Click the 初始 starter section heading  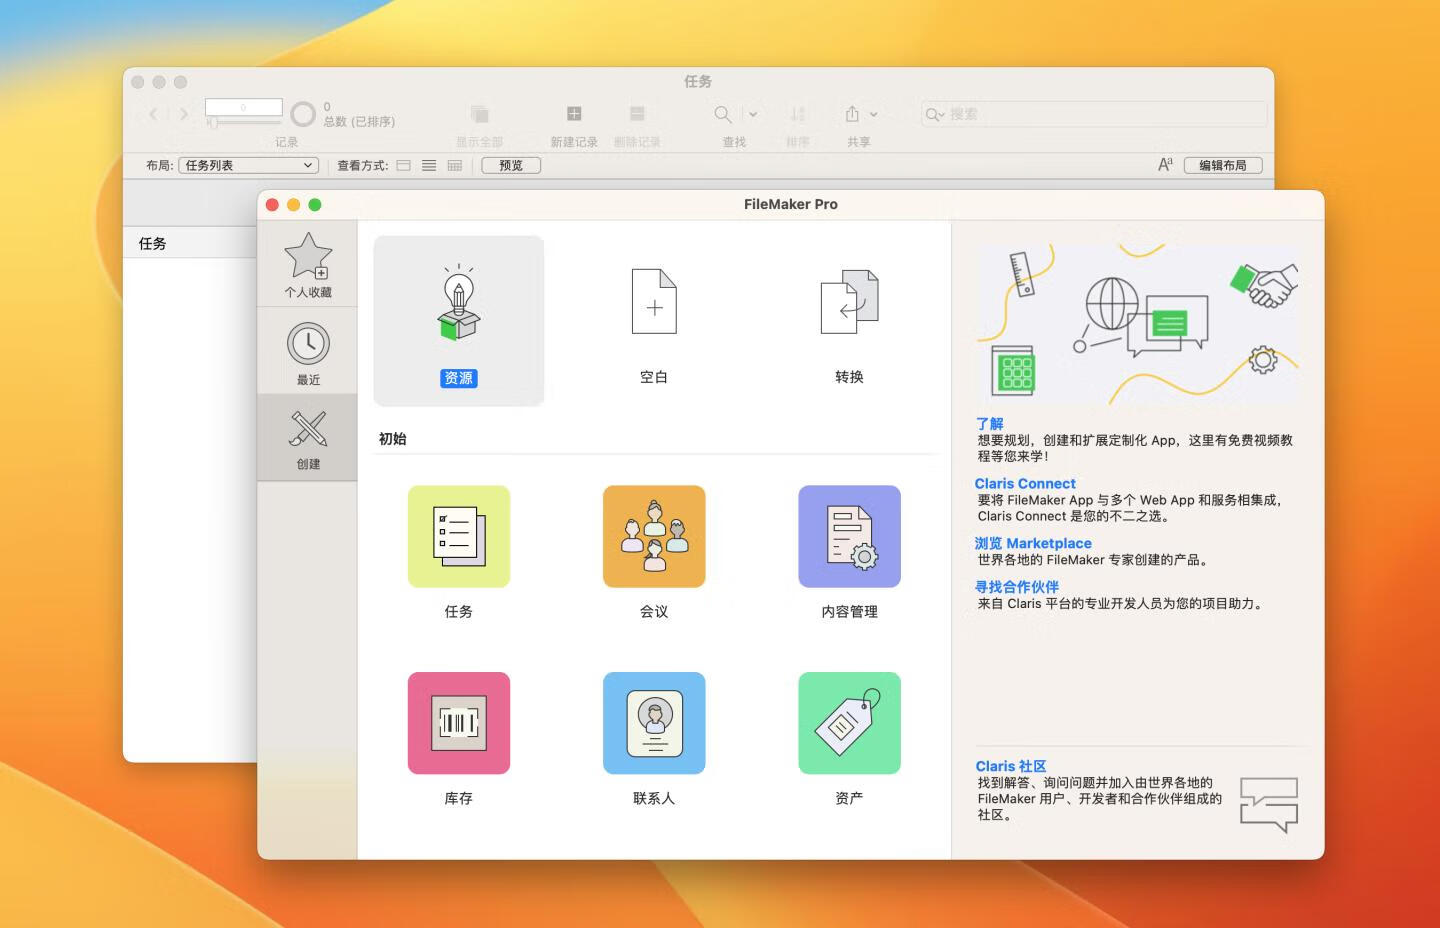pyautogui.click(x=392, y=438)
